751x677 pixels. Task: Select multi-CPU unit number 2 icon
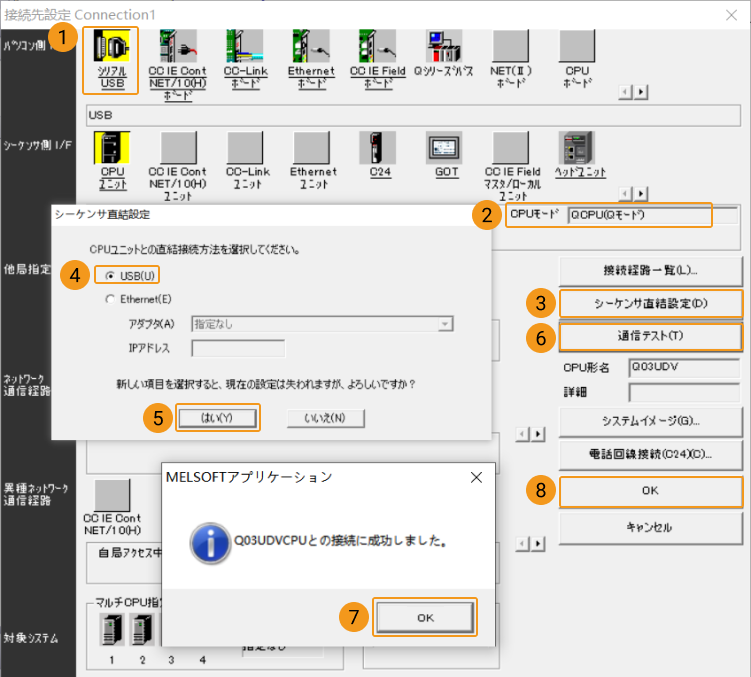coord(142,629)
